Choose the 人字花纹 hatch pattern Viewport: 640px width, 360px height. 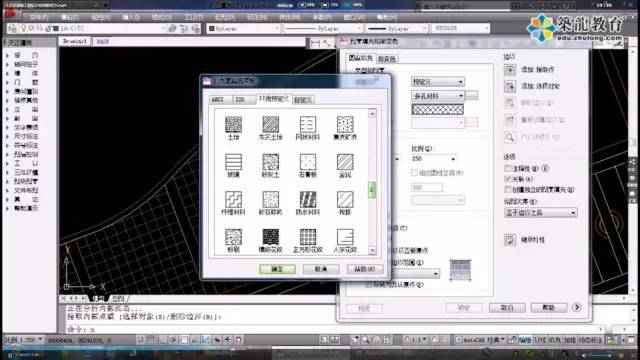(345, 237)
